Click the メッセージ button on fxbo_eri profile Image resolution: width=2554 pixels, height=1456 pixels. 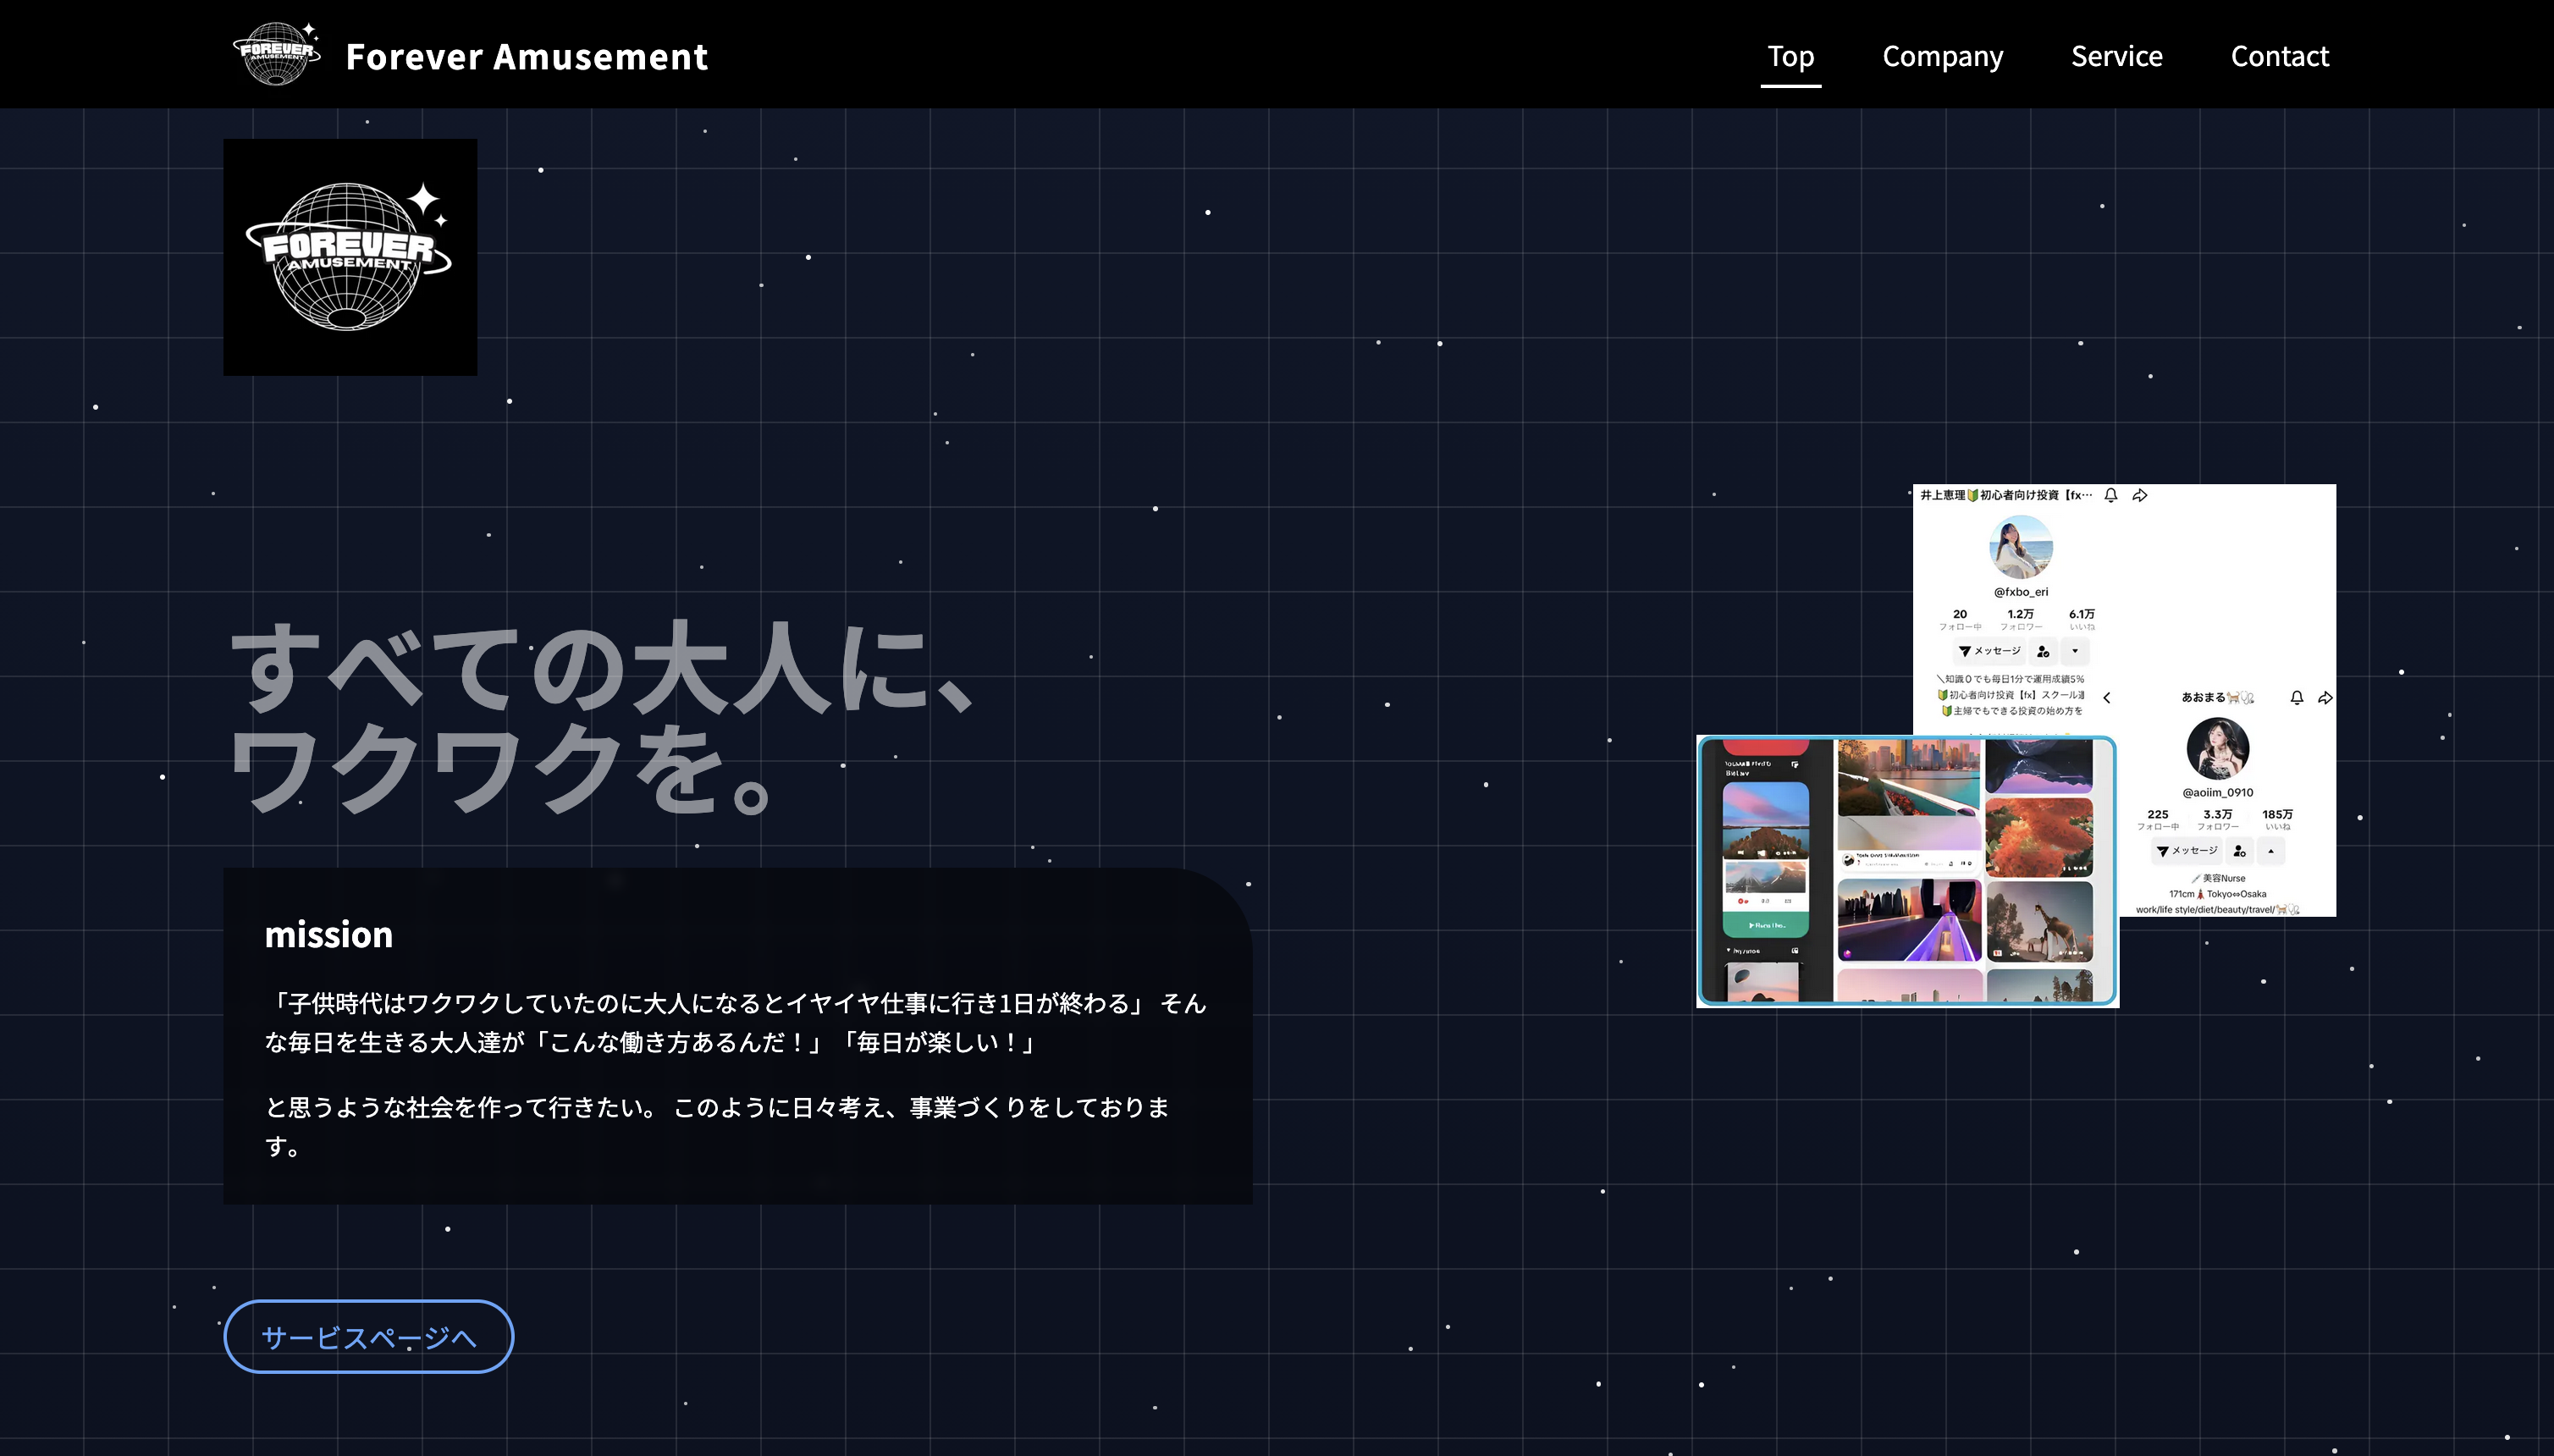coord(1989,651)
